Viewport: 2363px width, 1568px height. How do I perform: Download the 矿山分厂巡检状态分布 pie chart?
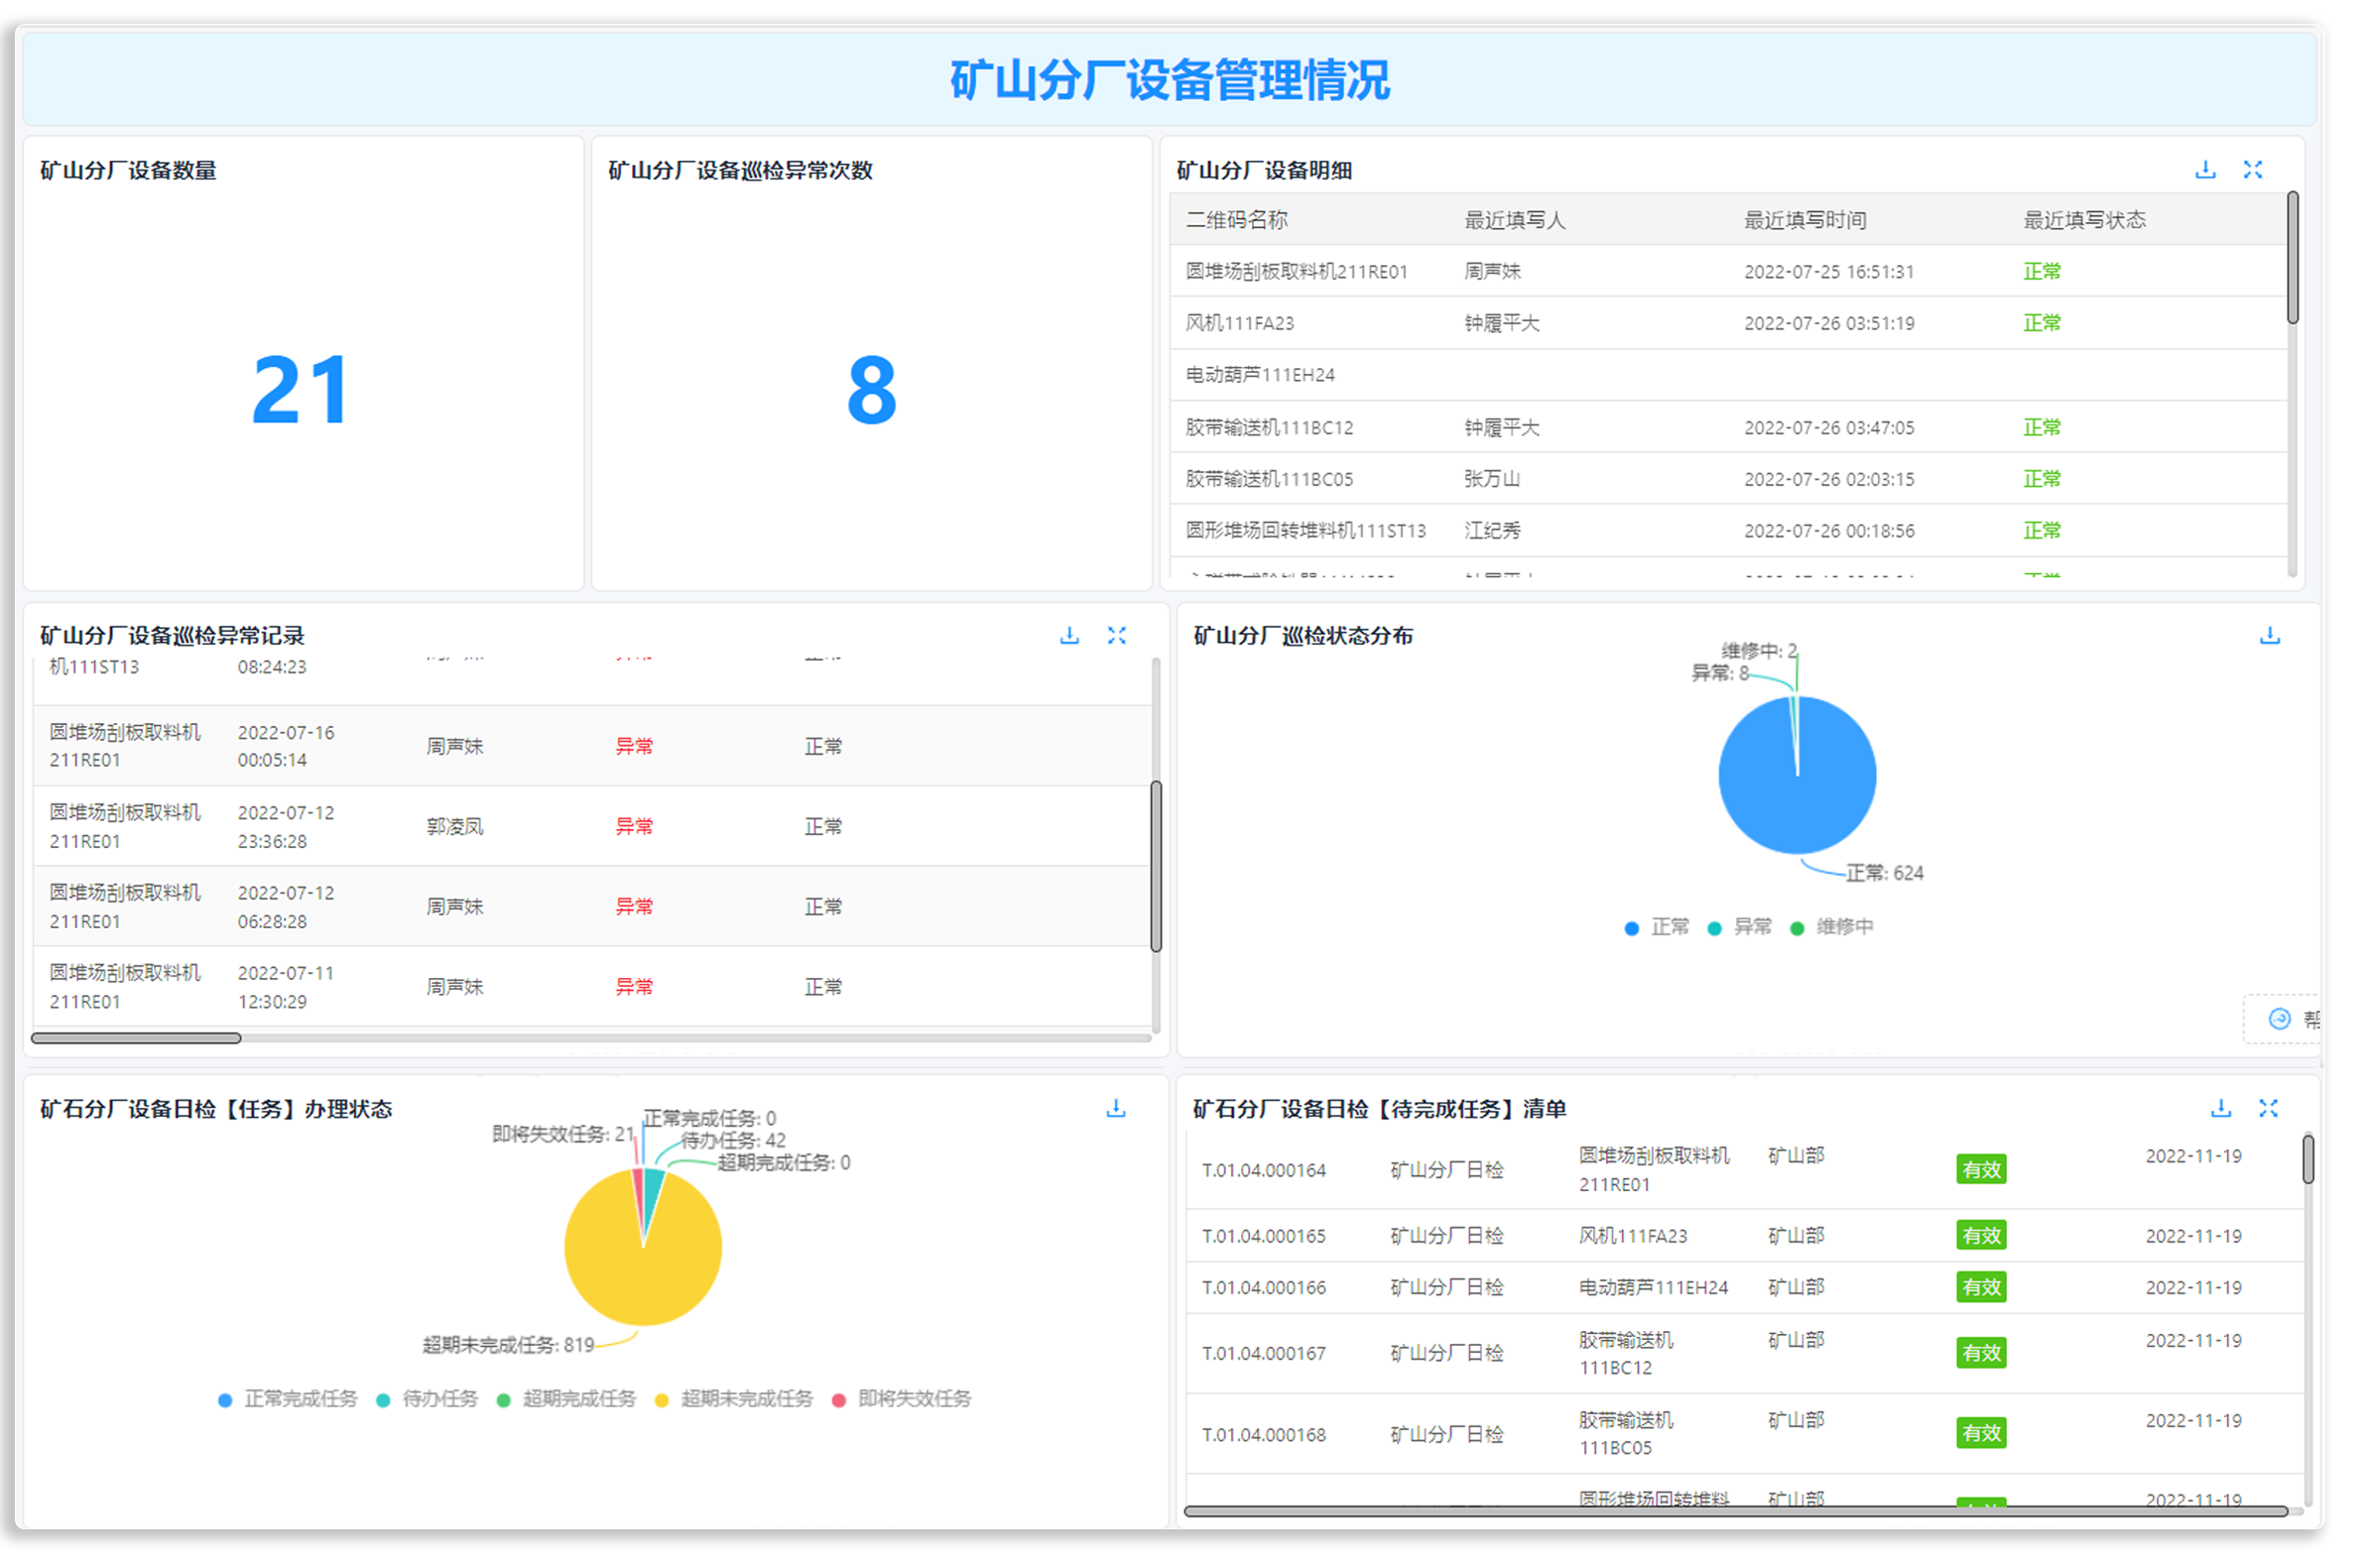coord(2270,635)
